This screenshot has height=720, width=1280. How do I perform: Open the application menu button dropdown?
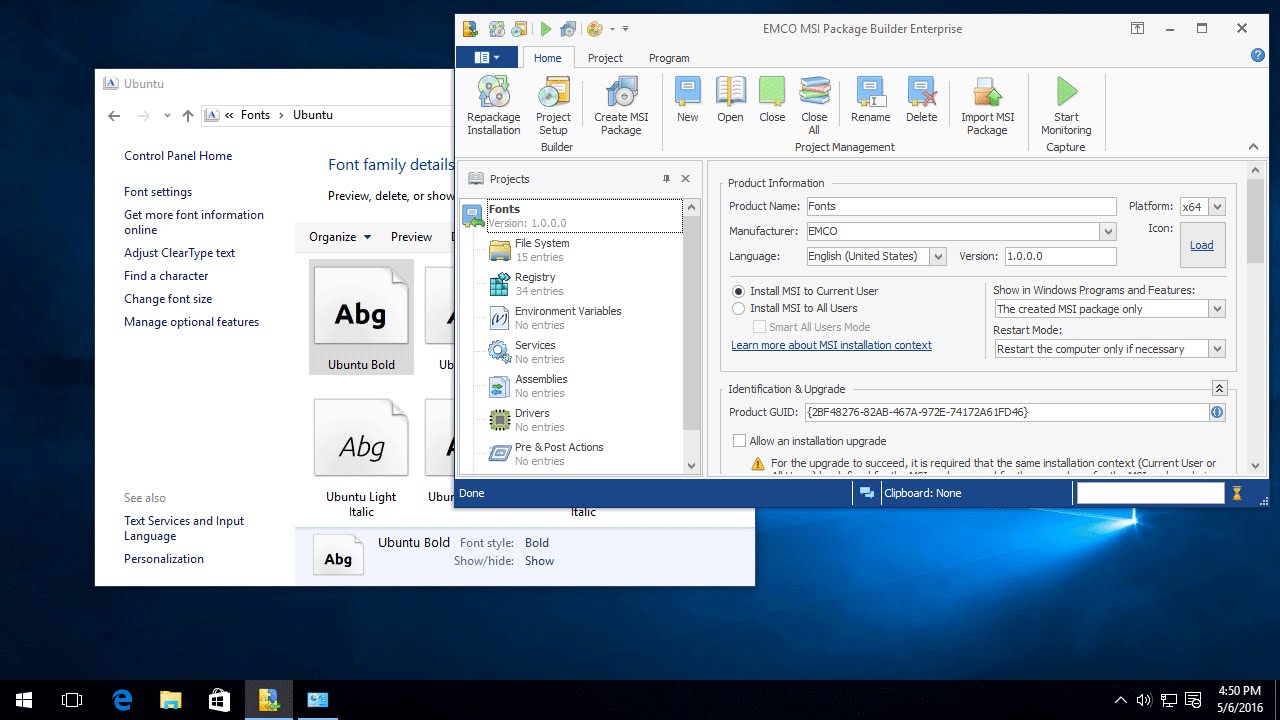487,58
